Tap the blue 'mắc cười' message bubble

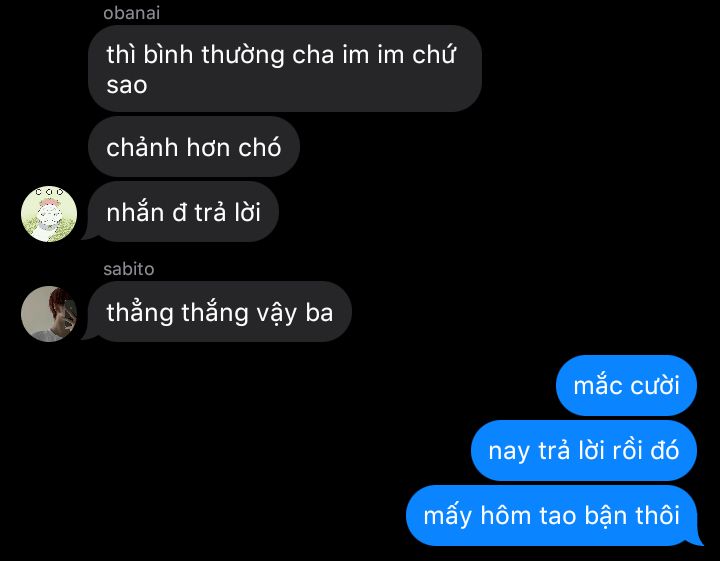pos(626,385)
